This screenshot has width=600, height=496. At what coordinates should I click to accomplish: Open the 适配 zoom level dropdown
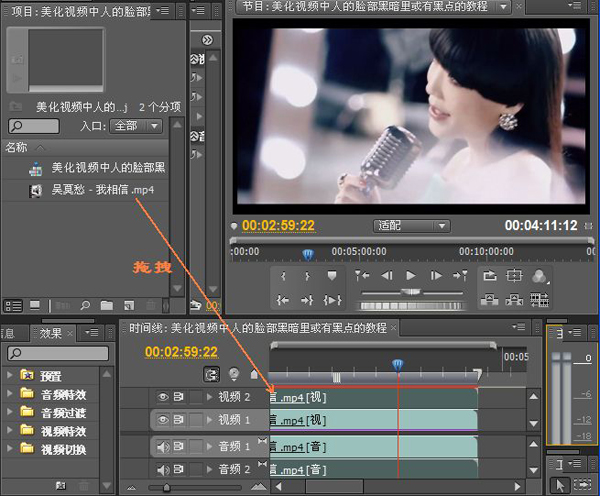[412, 226]
